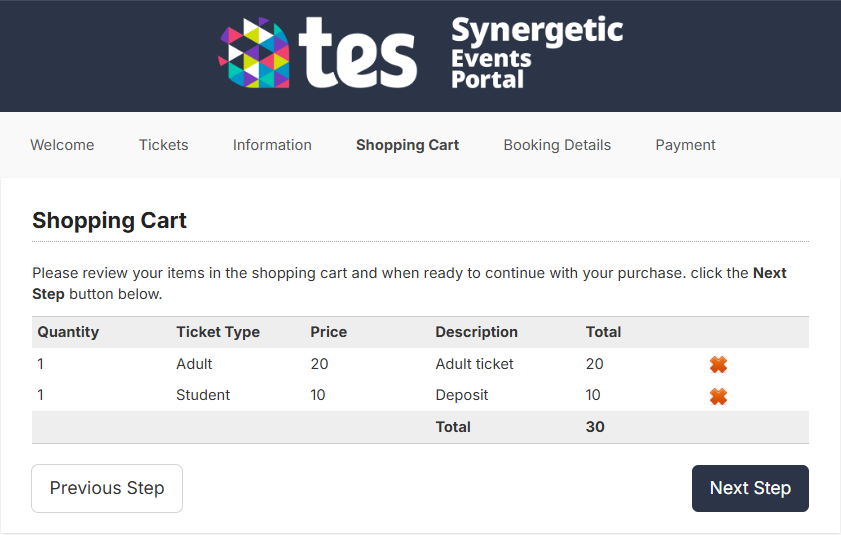Click the Ticket Type column header
841x535 pixels.
(218, 332)
